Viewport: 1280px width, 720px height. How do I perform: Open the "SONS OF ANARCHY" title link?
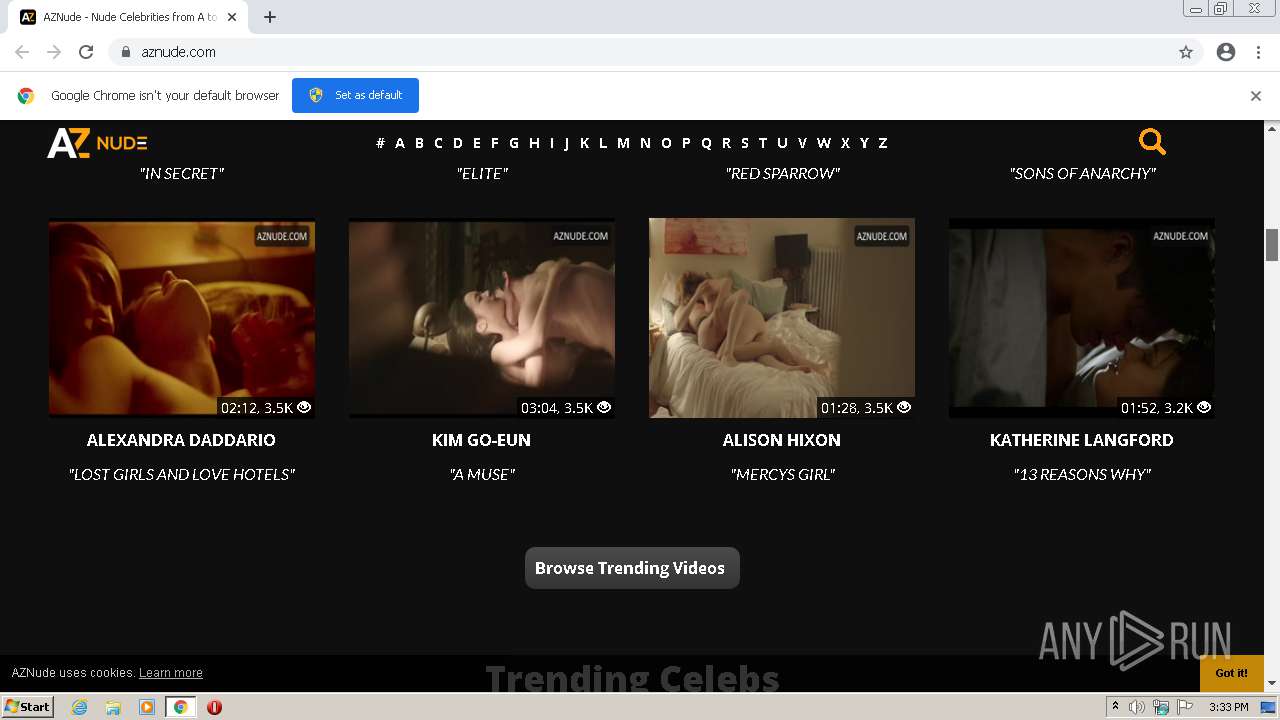tap(1082, 174)
